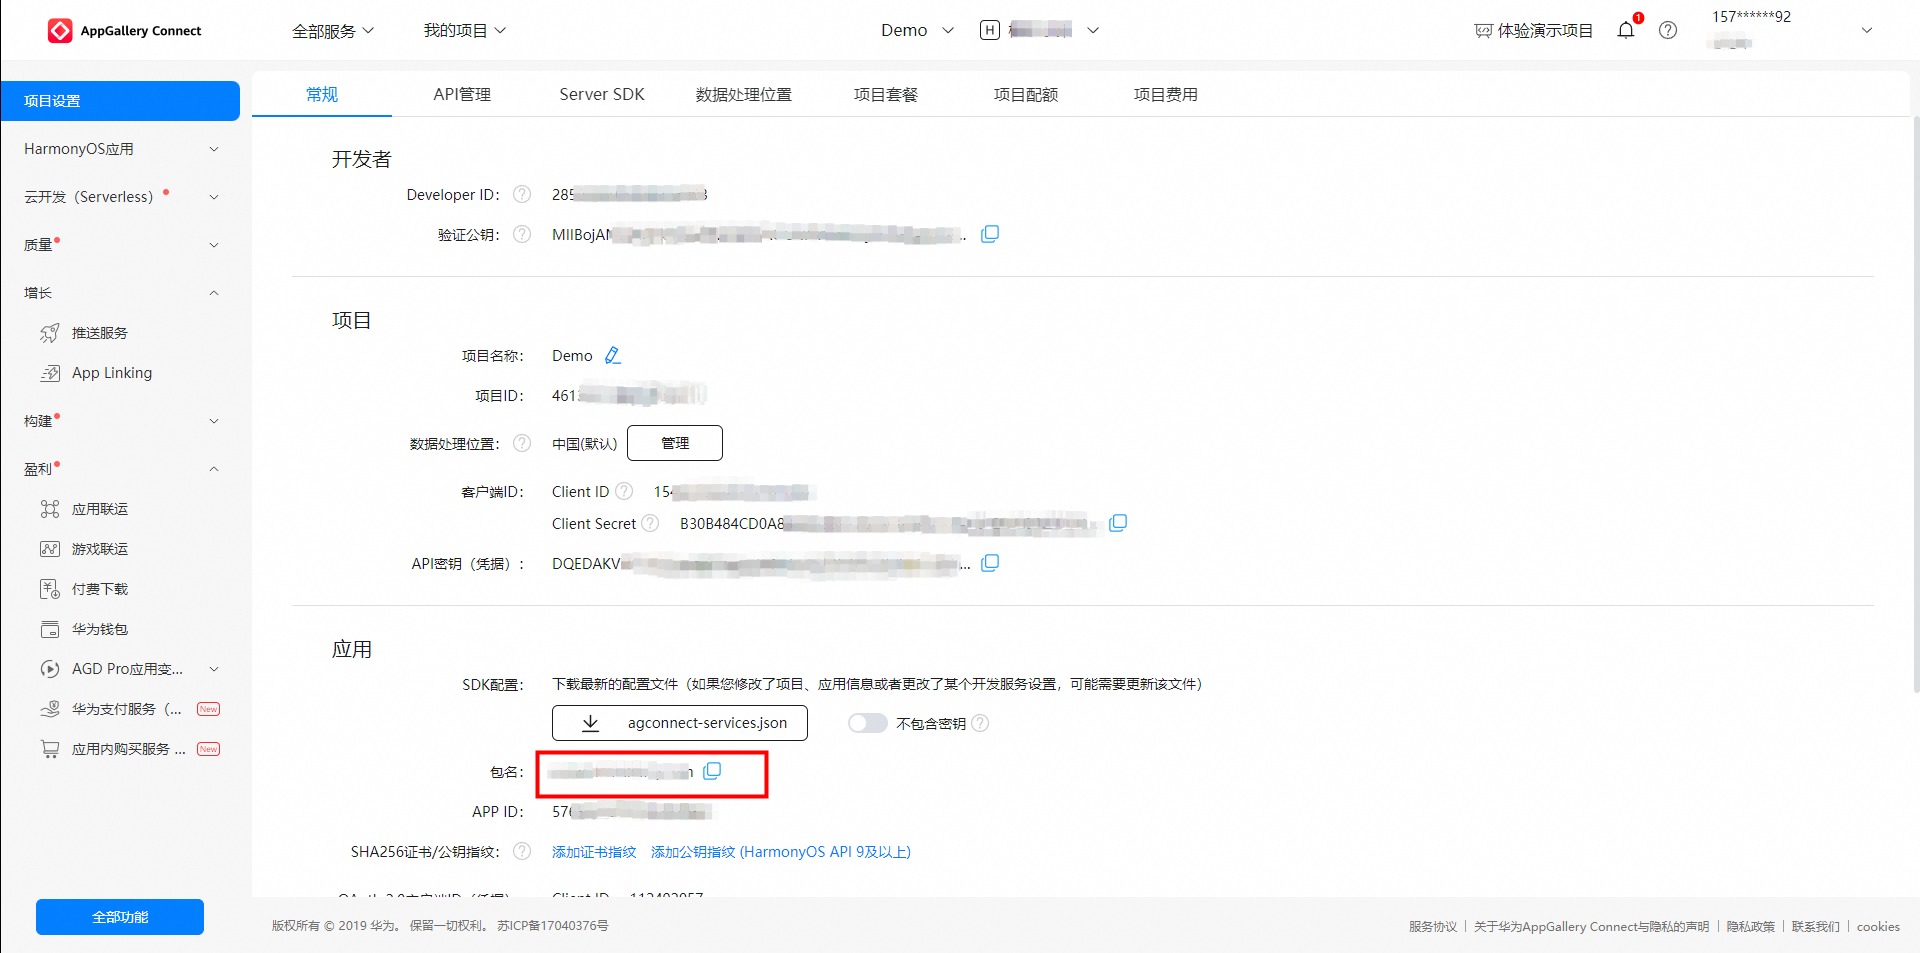The width and height of the screenshot is (1920, 953).
Task: Open 隐私政策 in footer
Action: click(1750, 926)
